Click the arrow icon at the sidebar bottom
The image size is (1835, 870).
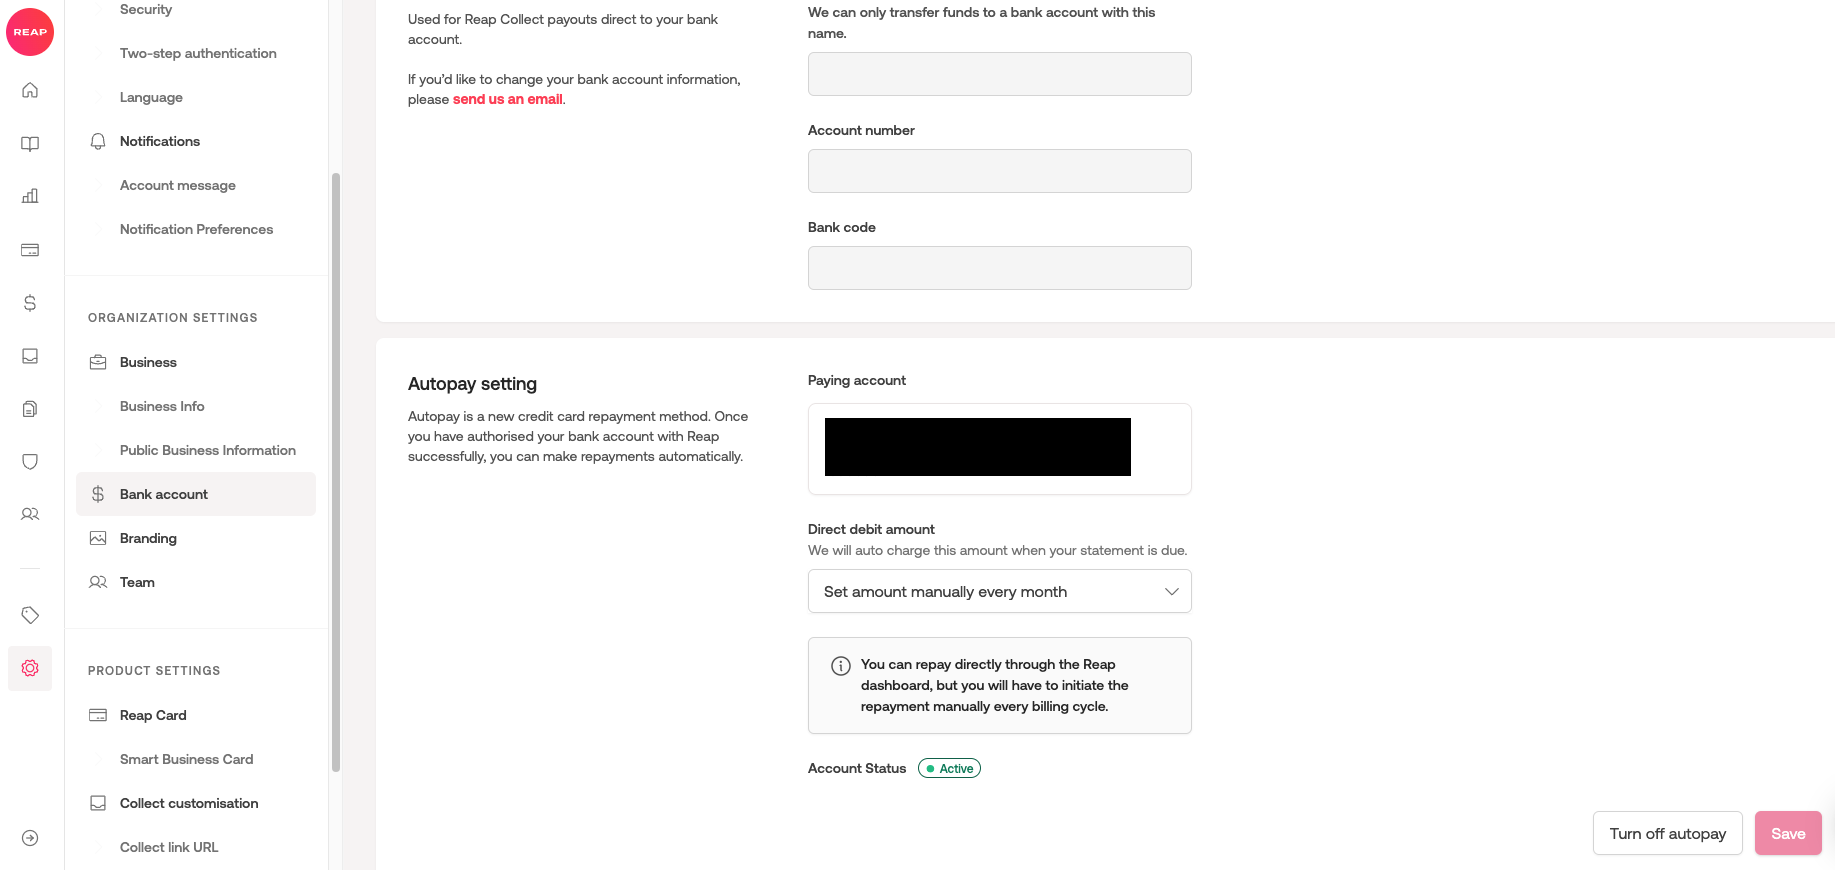click(30, 838)
